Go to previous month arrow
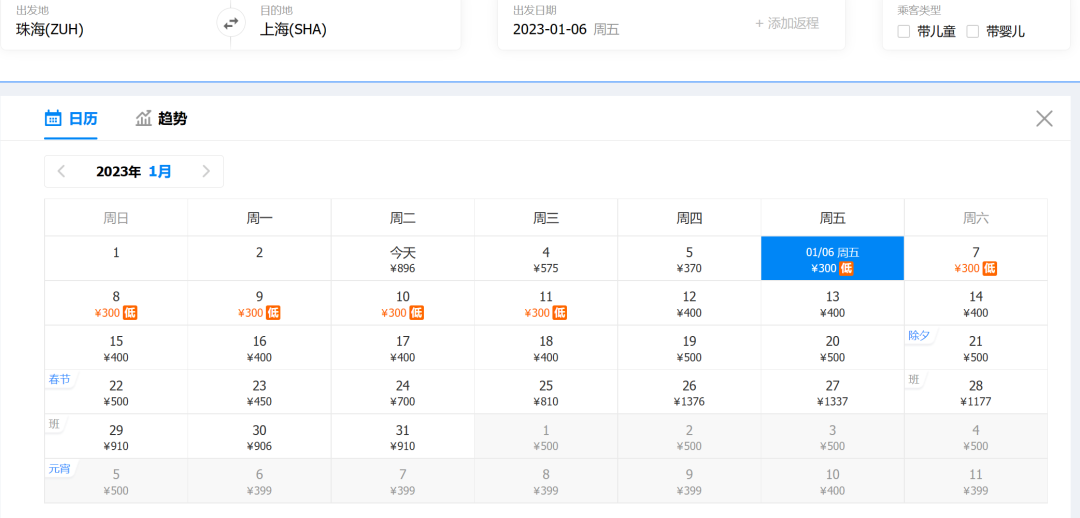 pos(61,172)
